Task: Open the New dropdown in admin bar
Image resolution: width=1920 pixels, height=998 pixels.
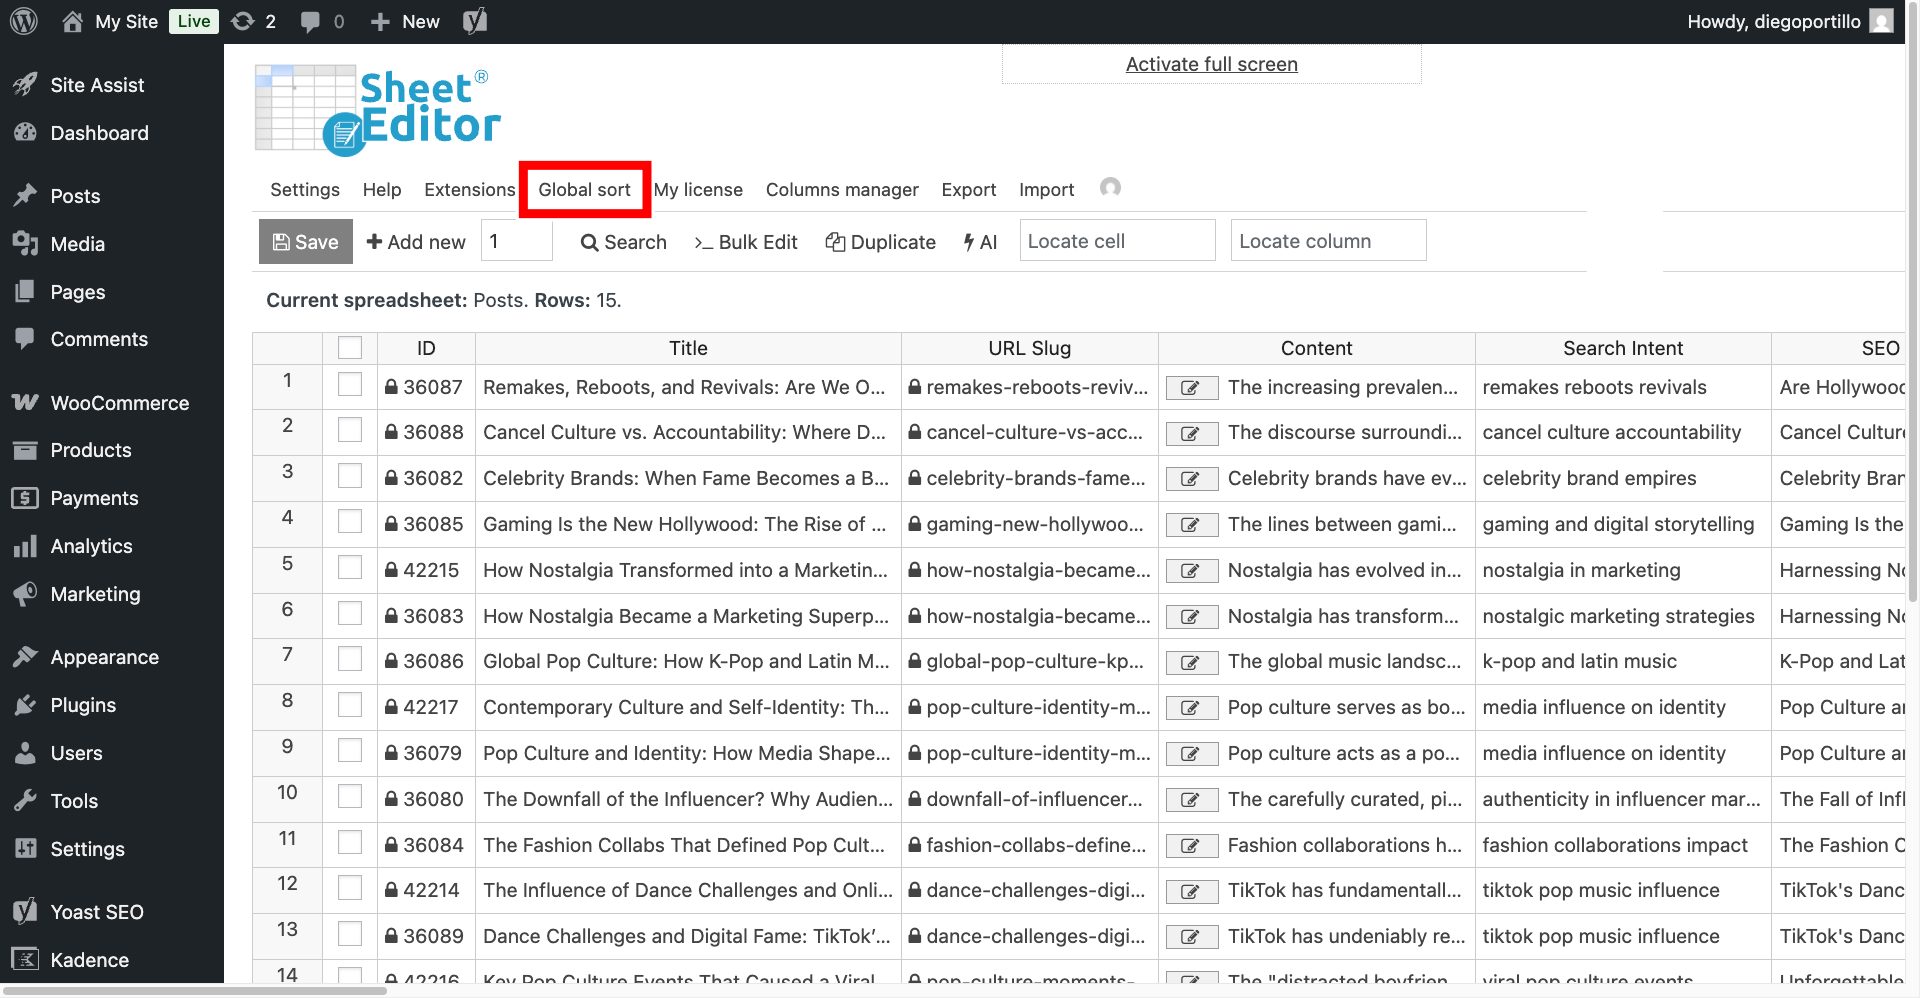Action: click(x=404, y=20)
